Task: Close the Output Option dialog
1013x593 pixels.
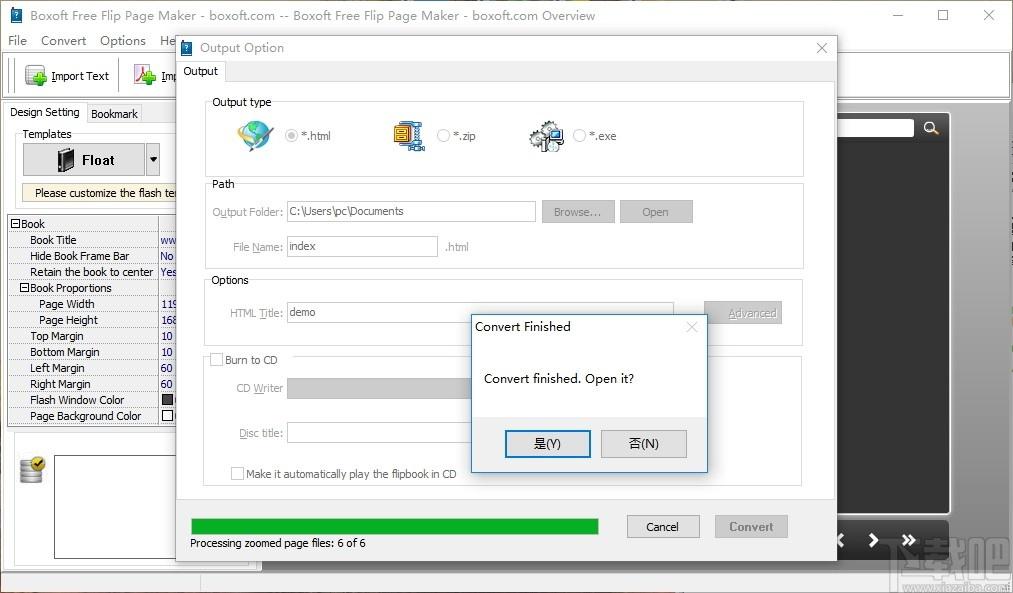Action: click(x=822, y=48)
